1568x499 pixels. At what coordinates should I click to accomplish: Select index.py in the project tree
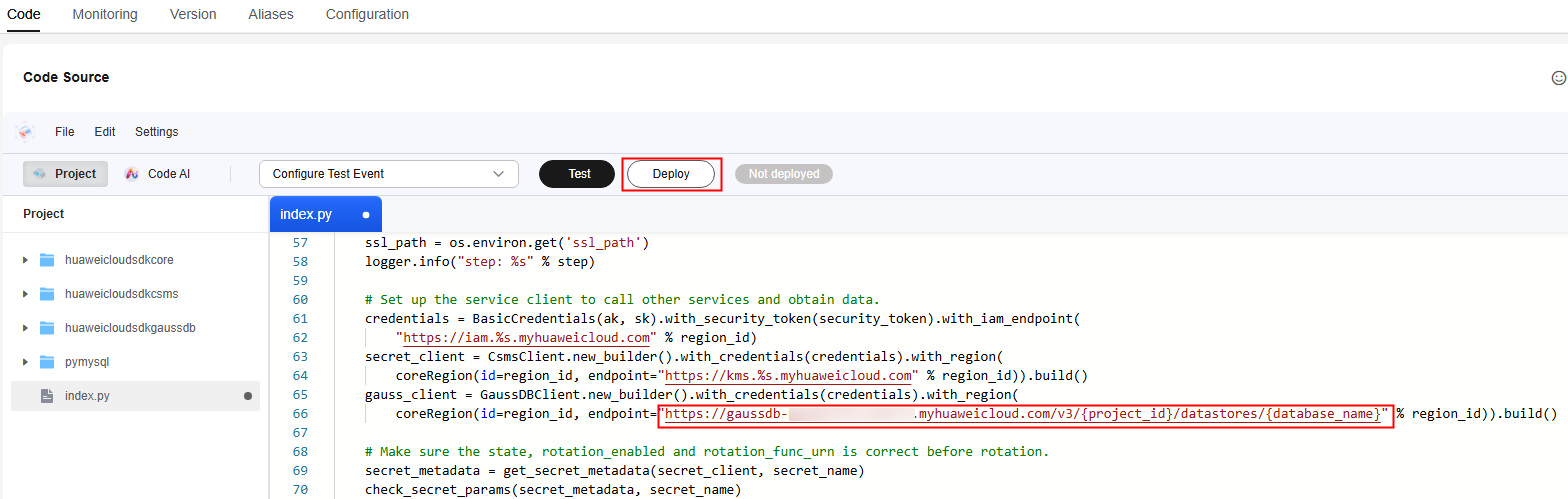click(135, 396)
